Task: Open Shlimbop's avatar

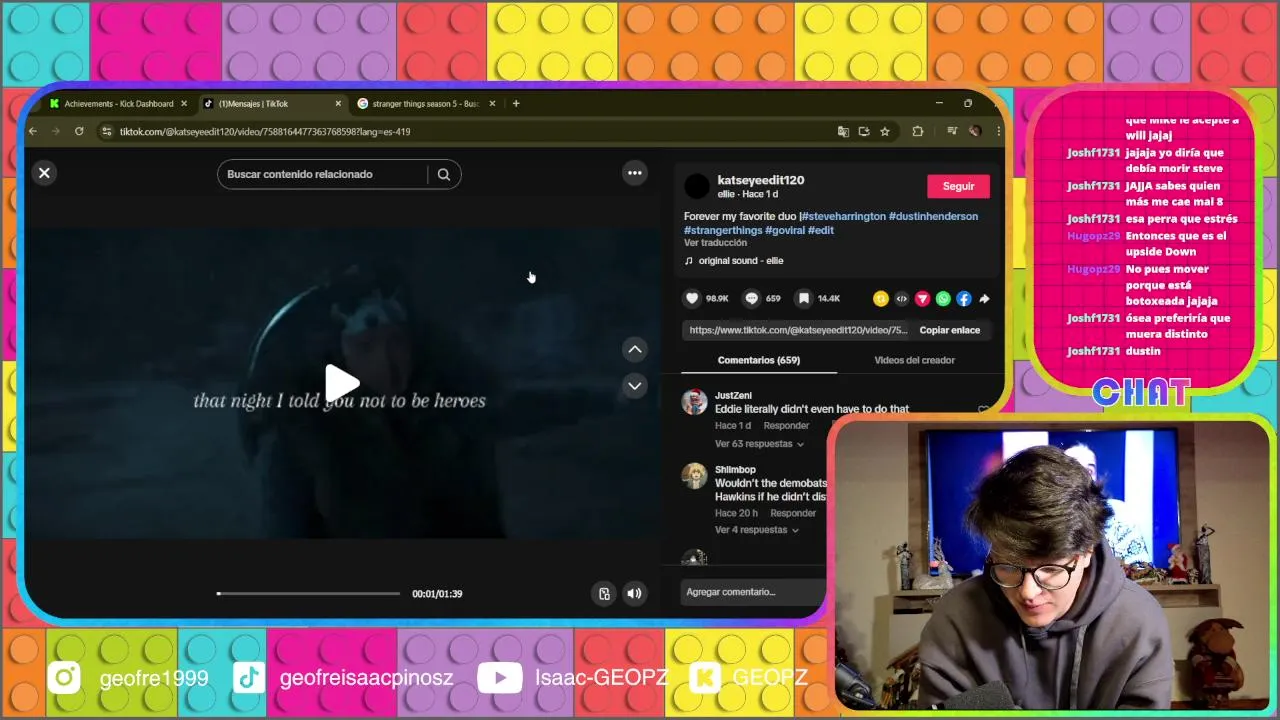Action: pos(694,476)
